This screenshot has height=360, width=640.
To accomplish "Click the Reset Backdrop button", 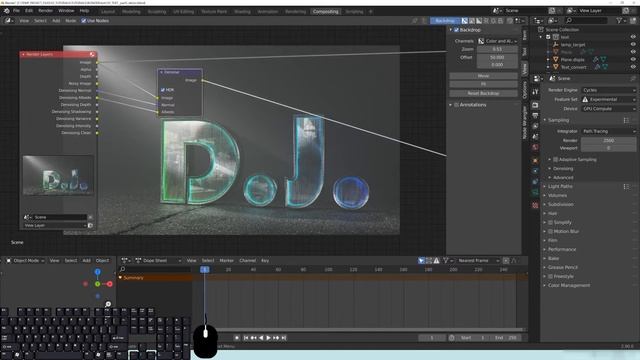I will 483,93.
